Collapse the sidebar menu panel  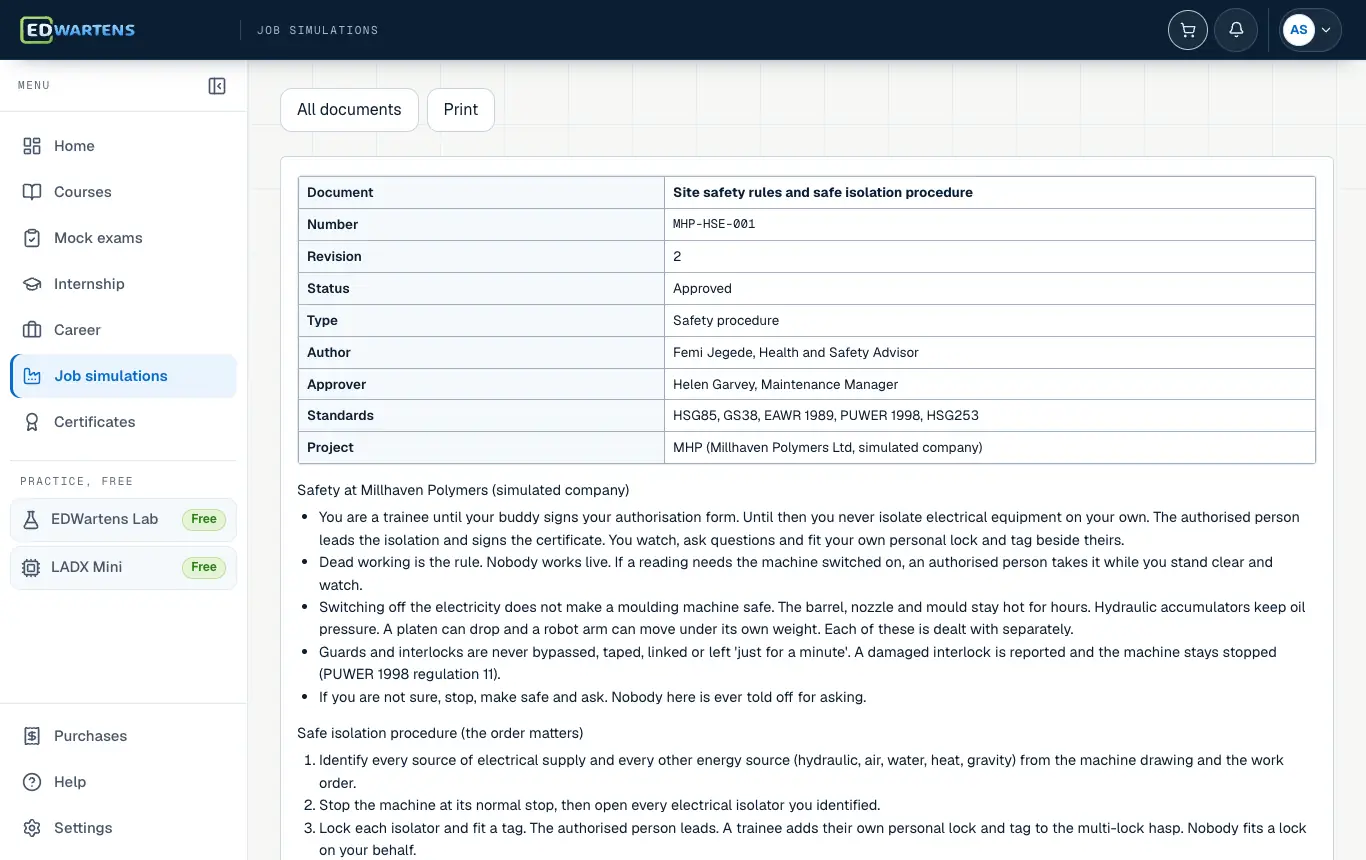tap(217, 86)
